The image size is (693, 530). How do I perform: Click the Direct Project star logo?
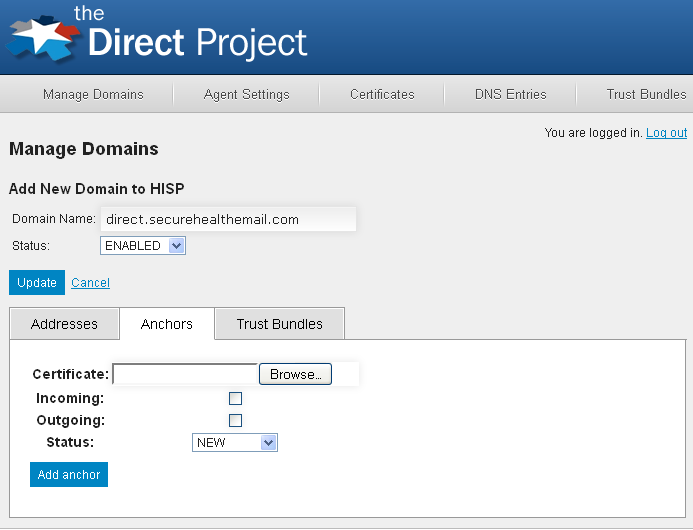[x=42, y=38]
